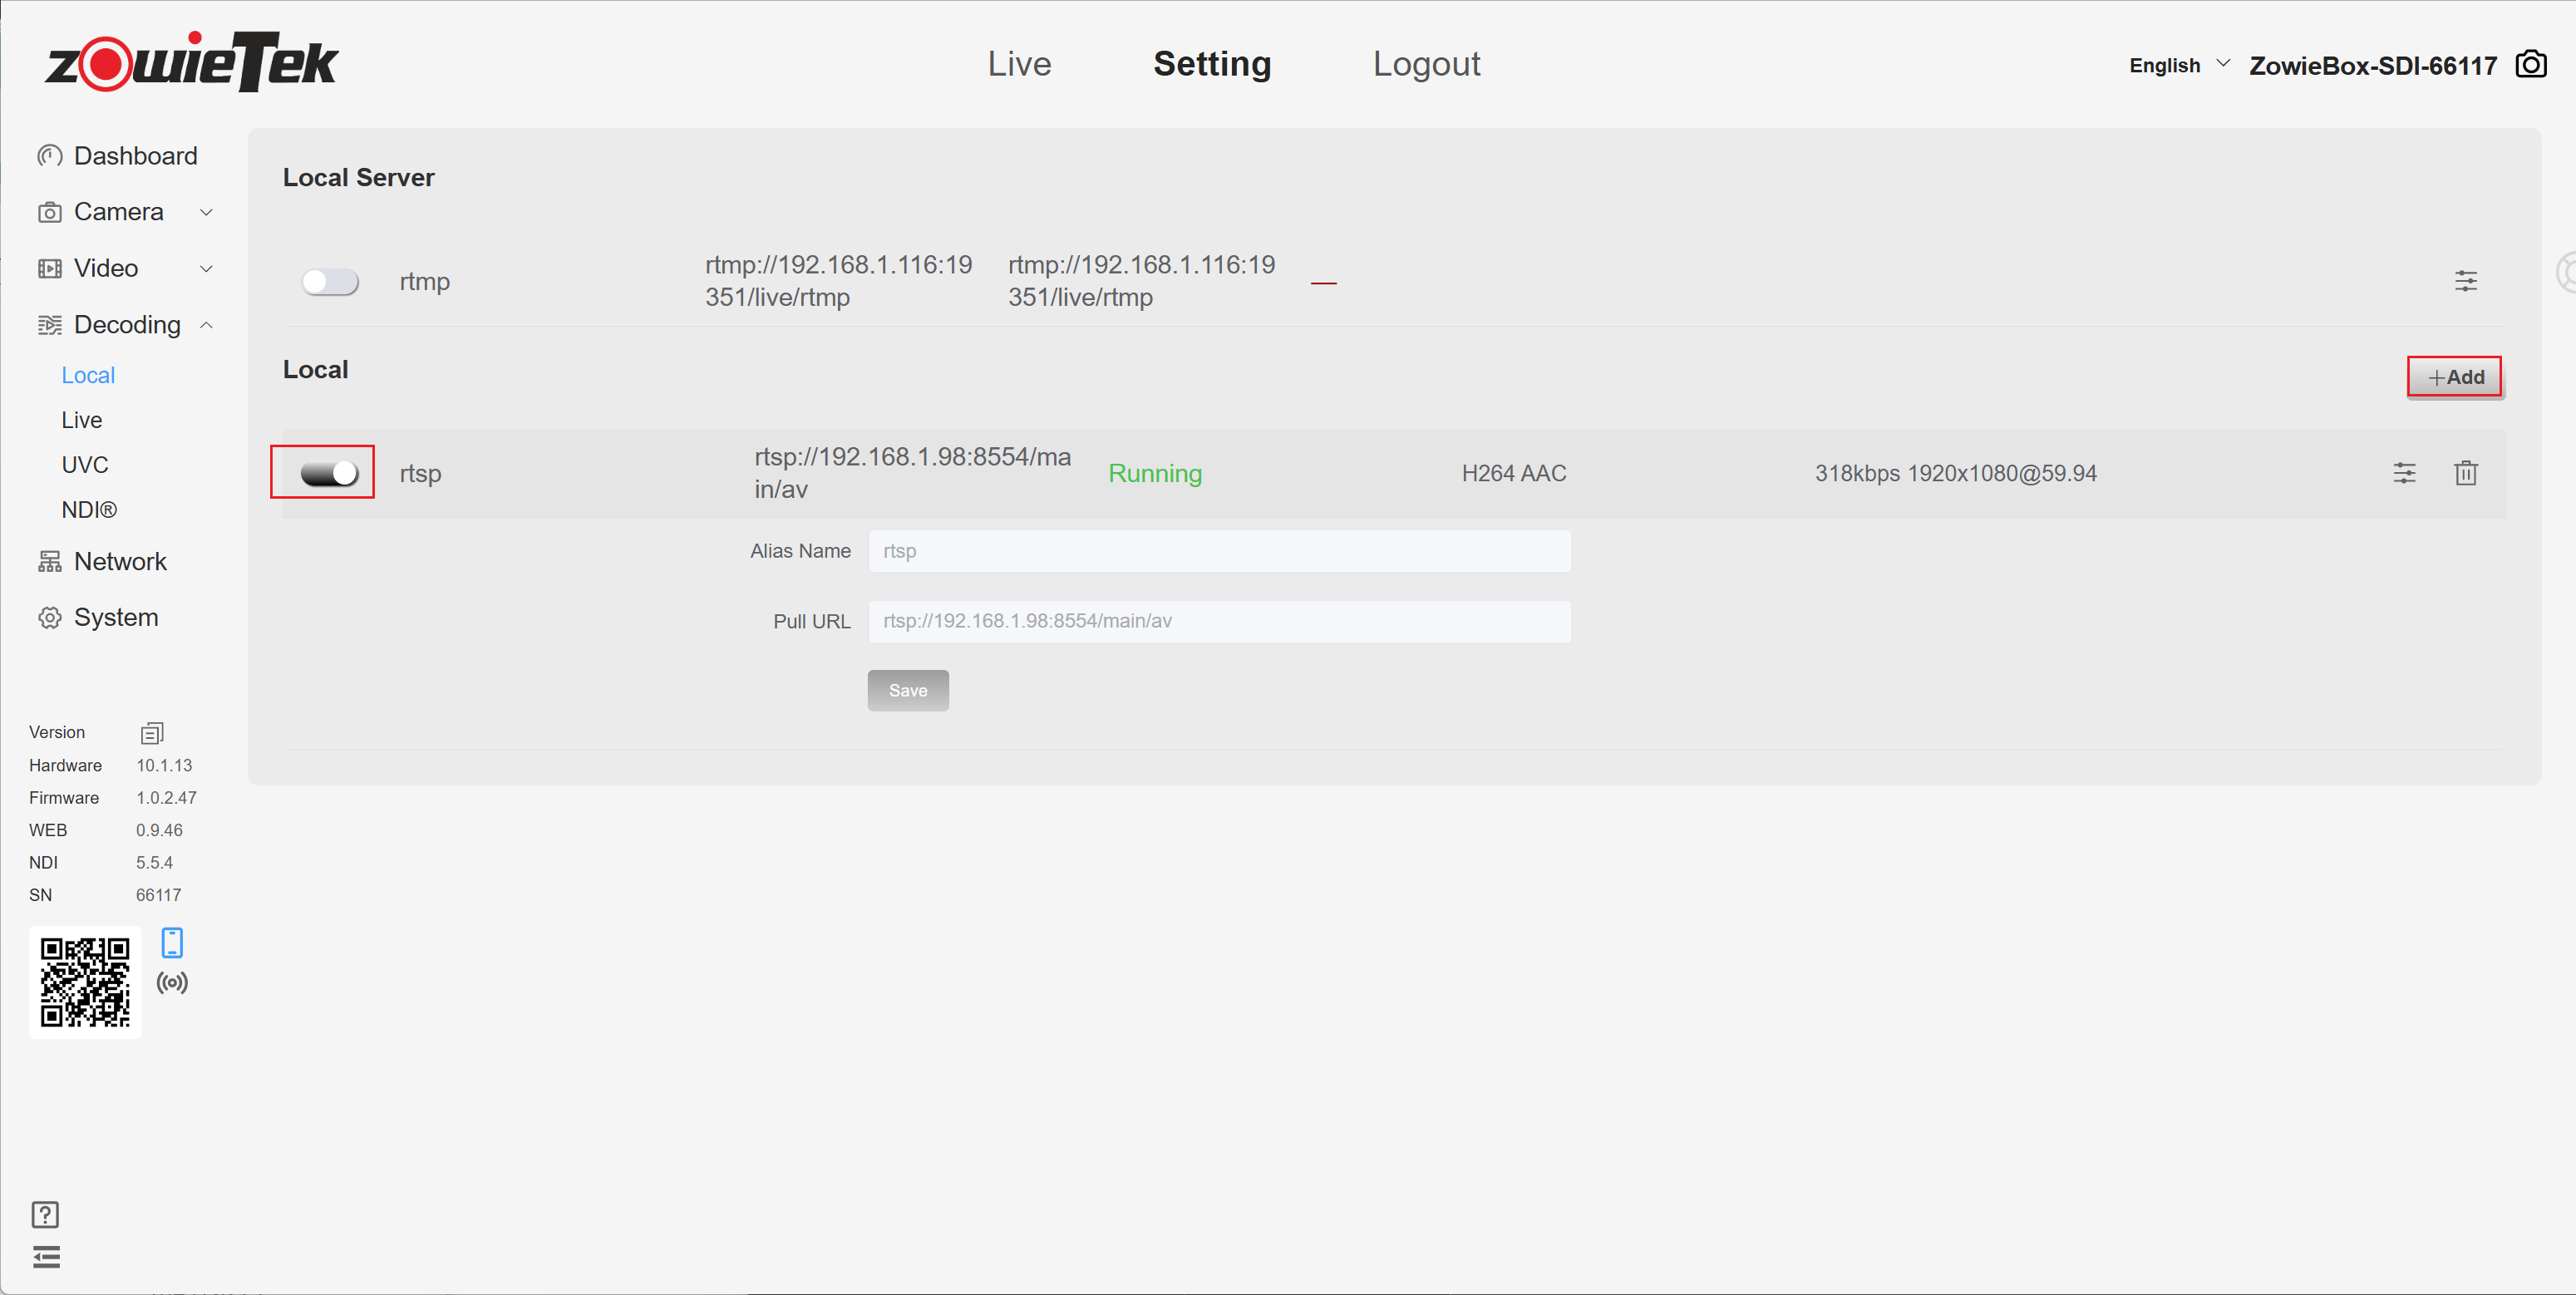Image resolution: width=2576 pixels, height=1295 pixels.
Task: Open rtmp server settings sliders icon
Action: point(2465,281)
